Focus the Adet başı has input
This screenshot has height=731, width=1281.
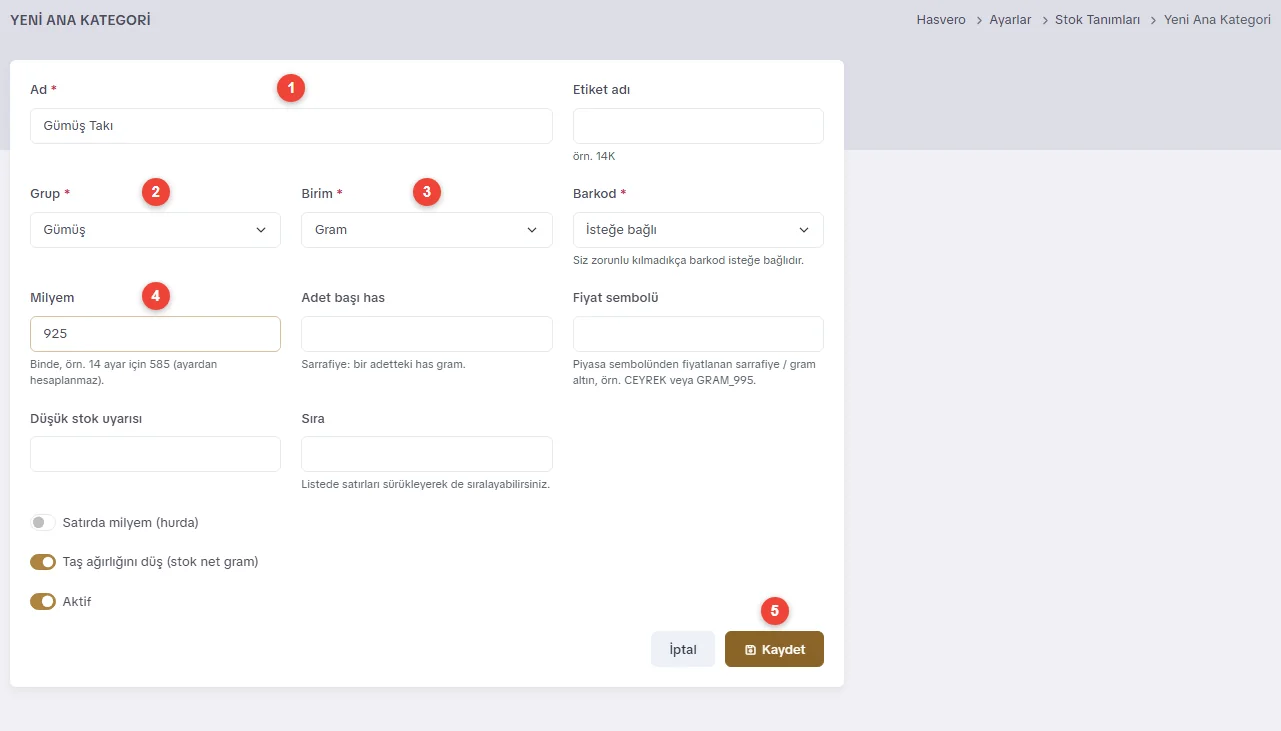click(427, 334)
